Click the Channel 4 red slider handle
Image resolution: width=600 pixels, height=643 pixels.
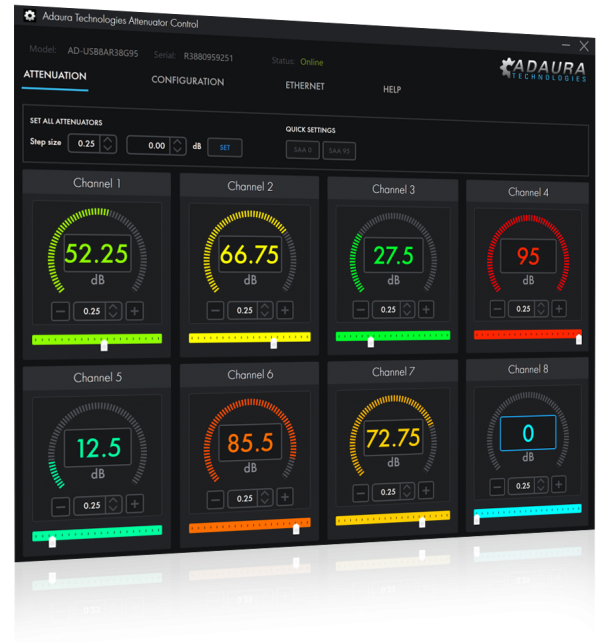click(579, 339)
